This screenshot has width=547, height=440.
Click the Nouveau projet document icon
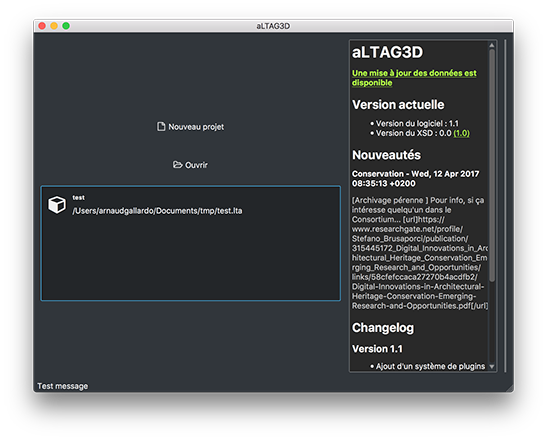(x=161, y=127)
